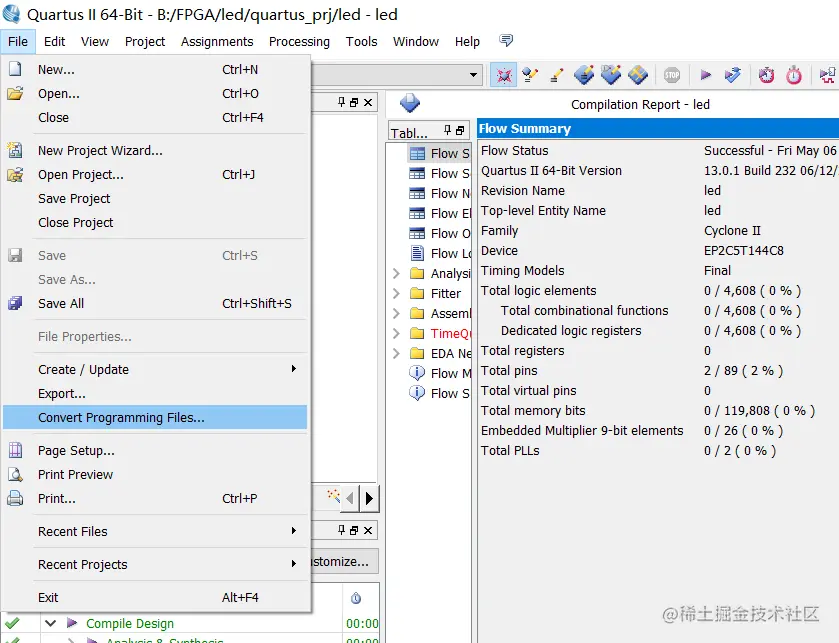Pin the Table of Contents panel

pyautogui.click(x=448, y=130)
